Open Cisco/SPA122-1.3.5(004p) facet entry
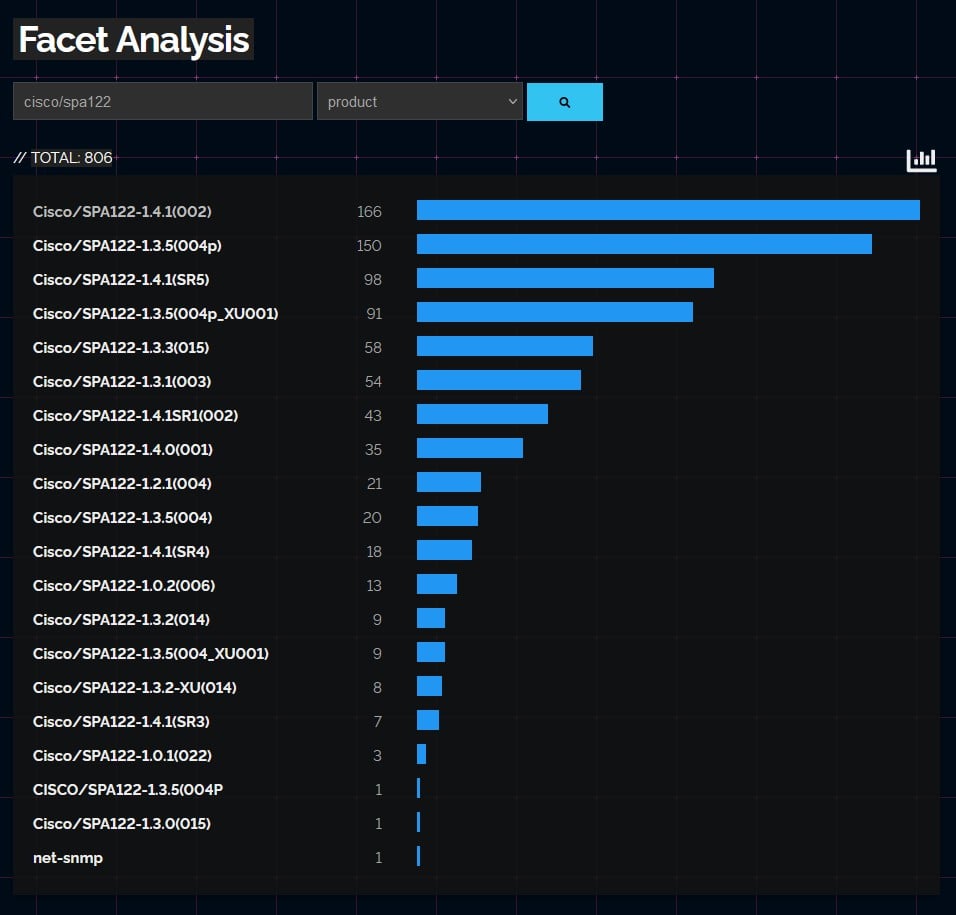Screen dimensions: 956x915 [127, 246]
